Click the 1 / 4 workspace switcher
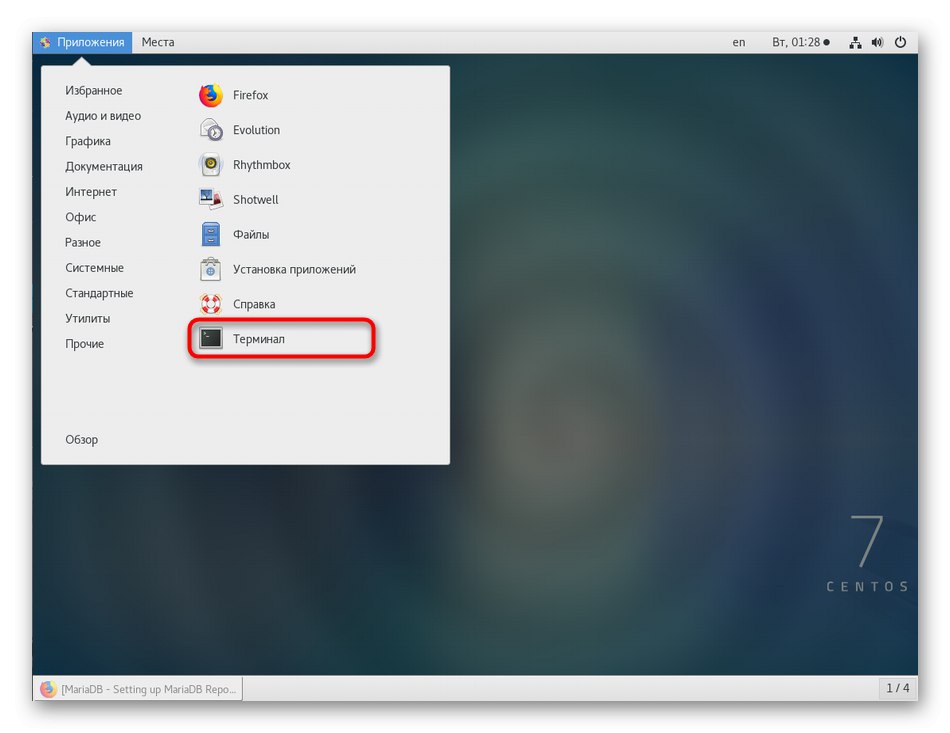The width and height of the screenshot is (950, 733). coord(897,688)
